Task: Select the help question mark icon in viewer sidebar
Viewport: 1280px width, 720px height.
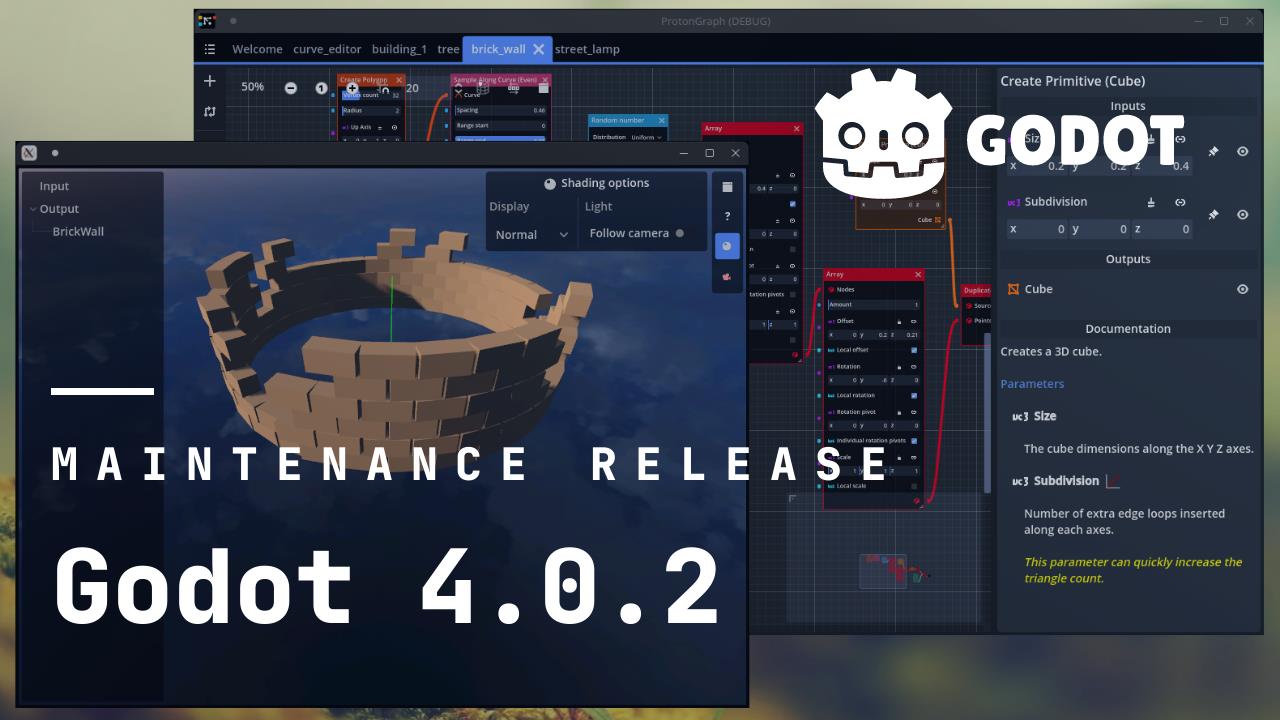Action: pos(727,215)
